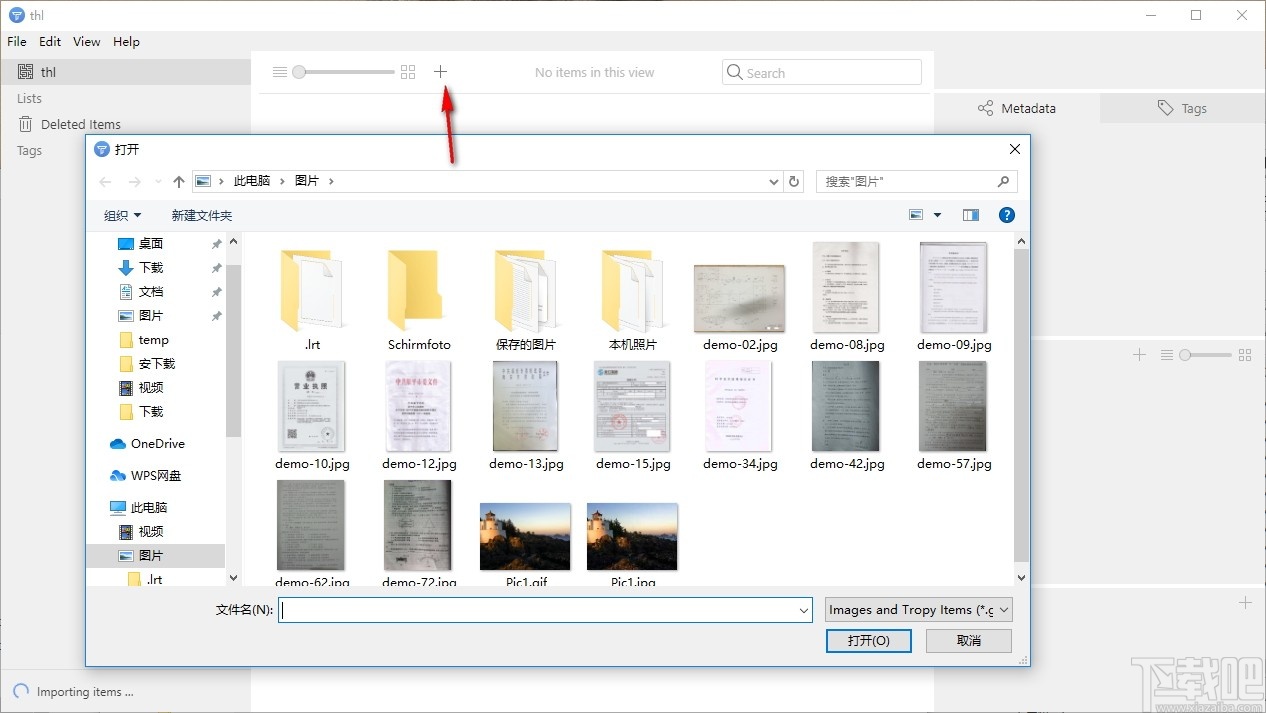Select demo-34.jpg thumbnail
1266x713 pixels.
point(740,407)
